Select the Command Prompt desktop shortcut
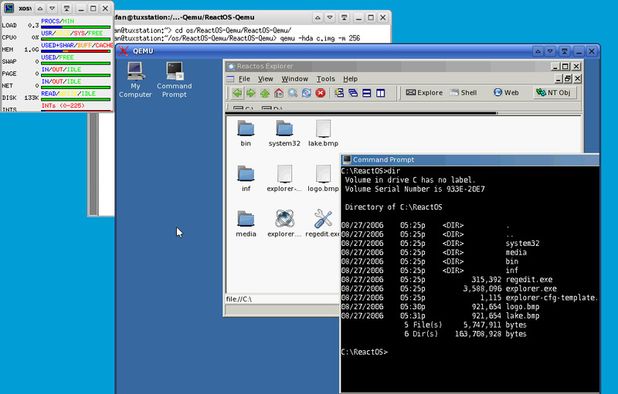This screenshot has width=618, height=394. click(174, 80)
